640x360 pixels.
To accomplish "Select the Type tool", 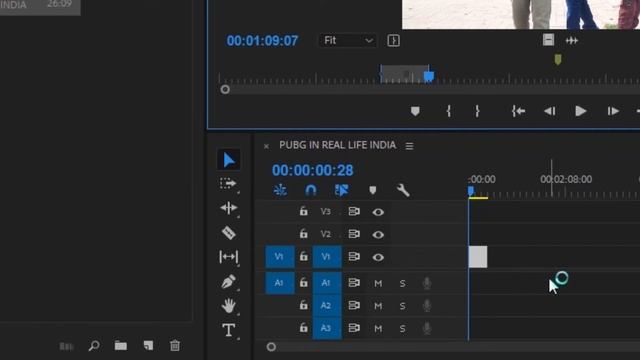I will [229, 330].
